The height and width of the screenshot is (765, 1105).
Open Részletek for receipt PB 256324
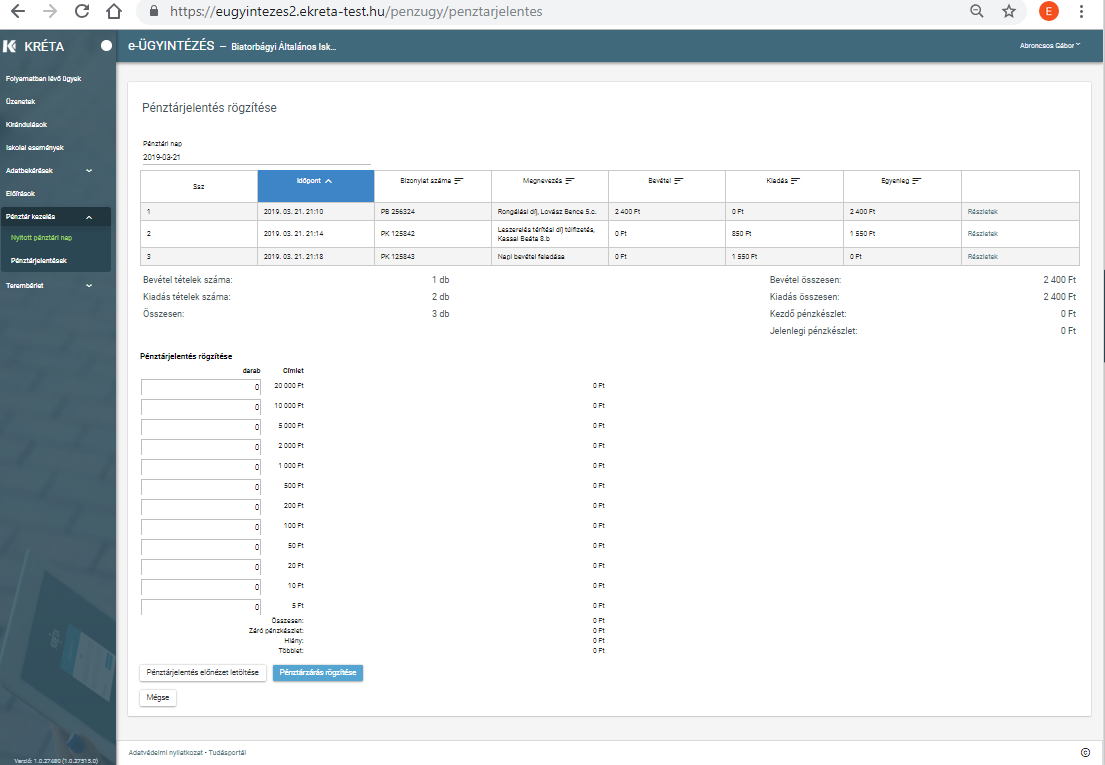tap(983, 212)
